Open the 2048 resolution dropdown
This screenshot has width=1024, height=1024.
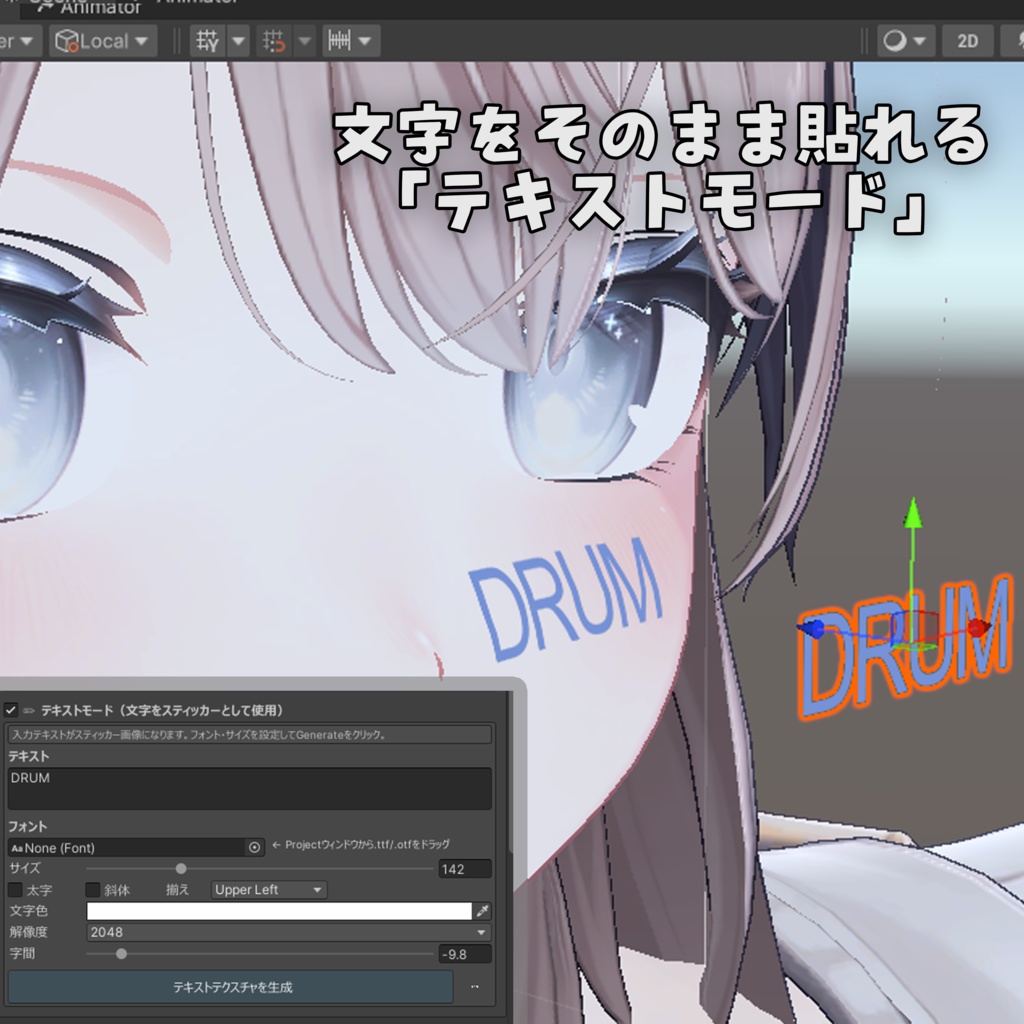(x=289, y=932)
